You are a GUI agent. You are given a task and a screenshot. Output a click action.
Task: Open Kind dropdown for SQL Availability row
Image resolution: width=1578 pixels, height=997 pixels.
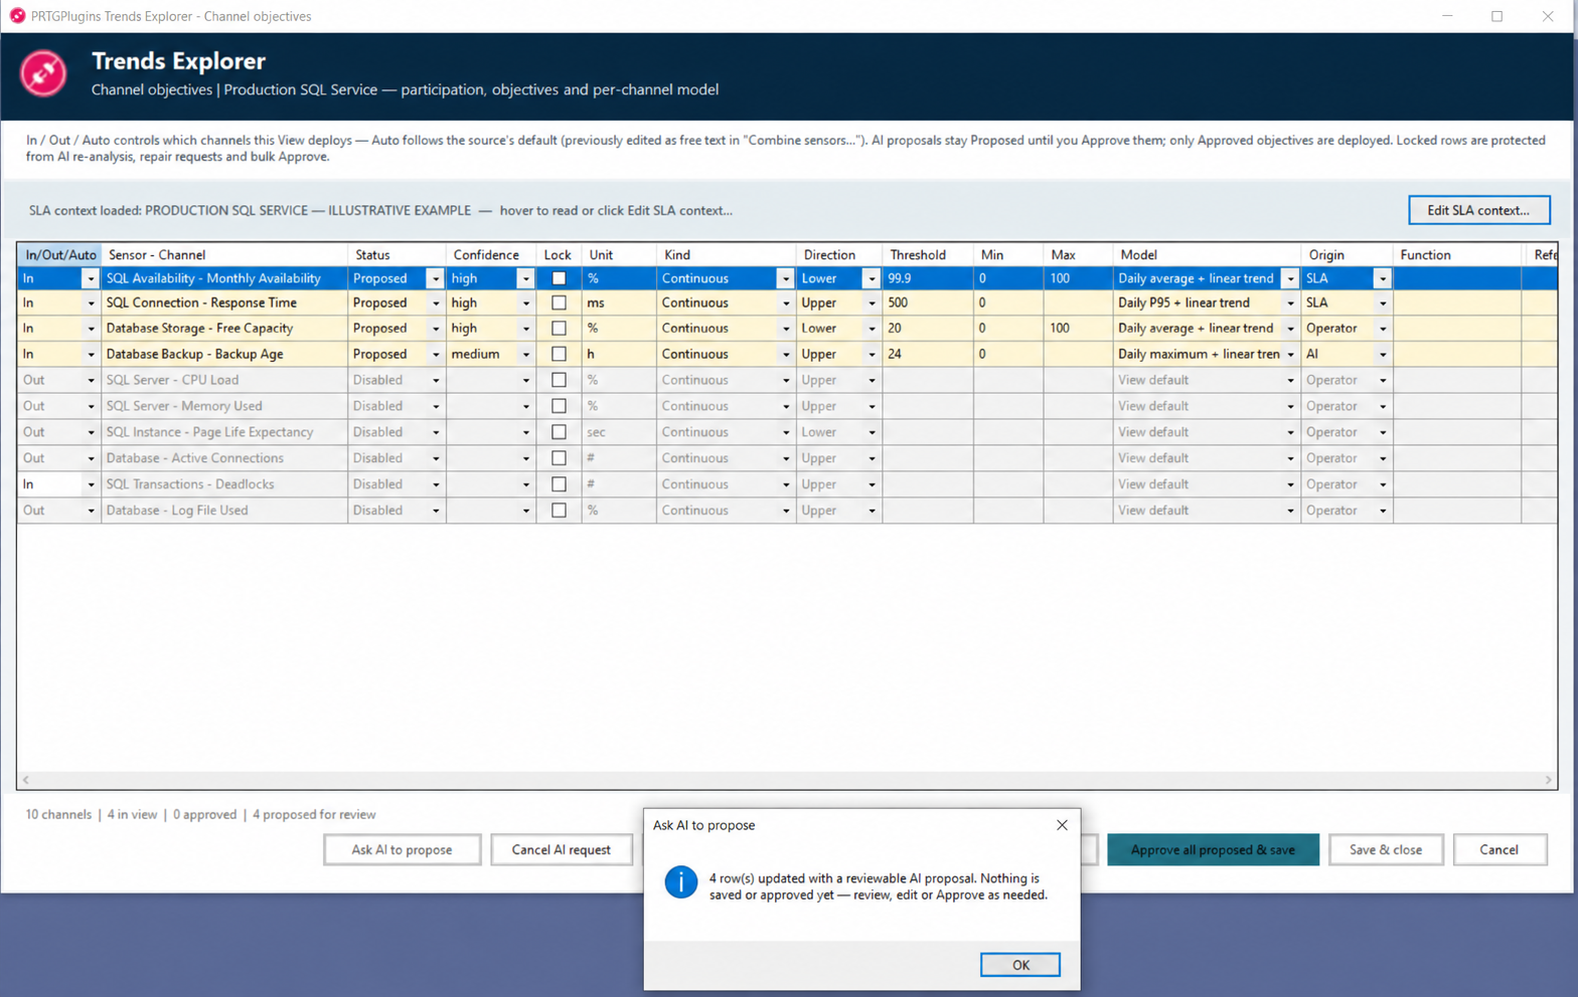point(786,279)
